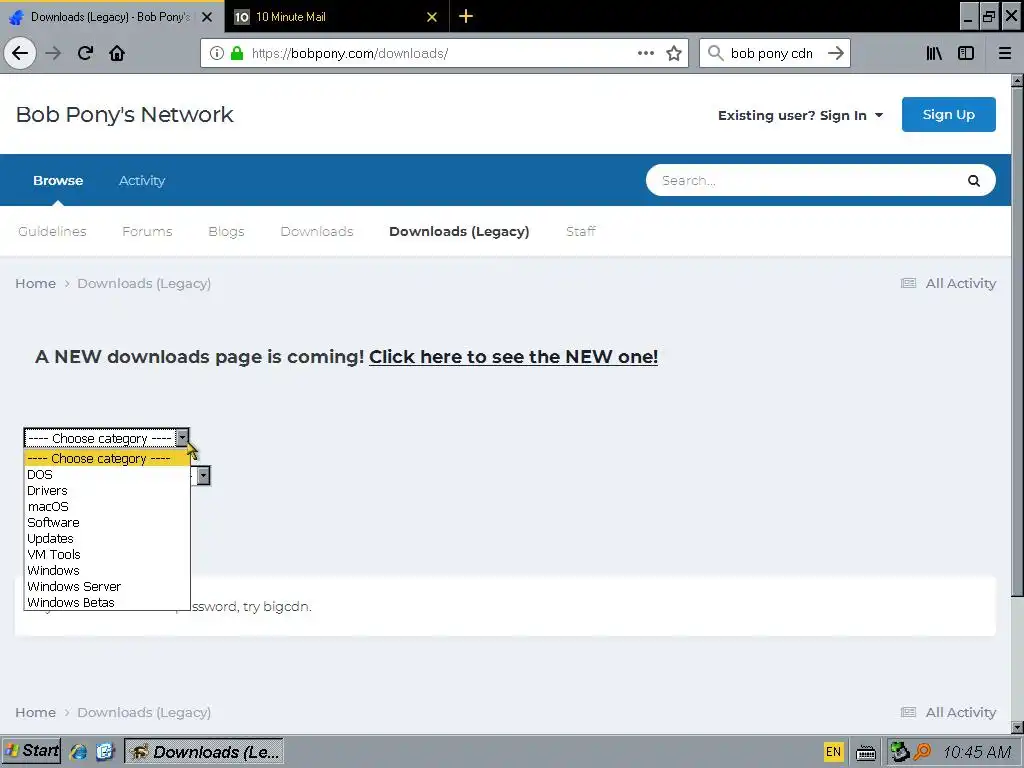1024x768 pixels.
Task: Select macOS from category list
Action: (x=107, y=507)
